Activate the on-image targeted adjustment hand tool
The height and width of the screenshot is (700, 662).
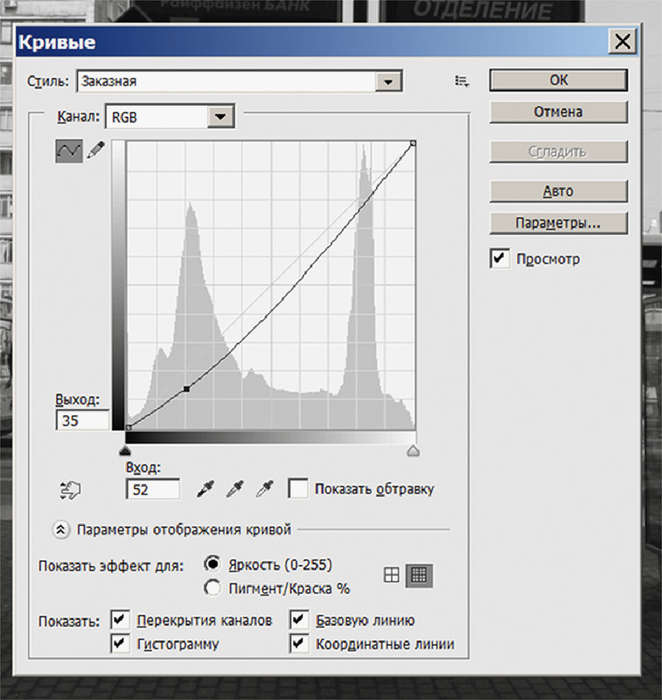[70, 489]
